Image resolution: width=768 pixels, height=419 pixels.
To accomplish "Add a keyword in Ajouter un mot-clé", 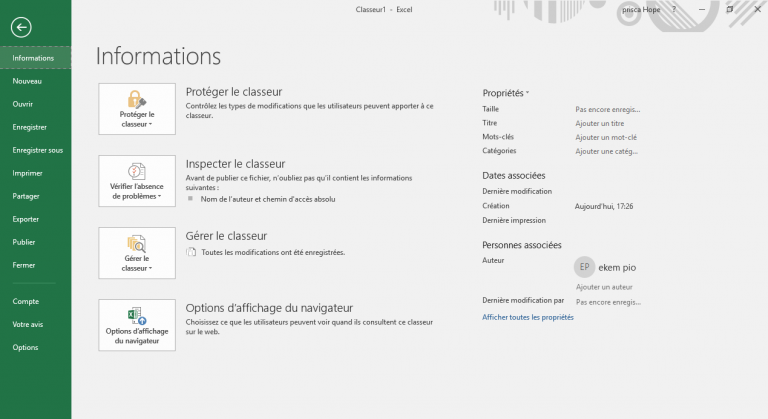I will 605,137.
